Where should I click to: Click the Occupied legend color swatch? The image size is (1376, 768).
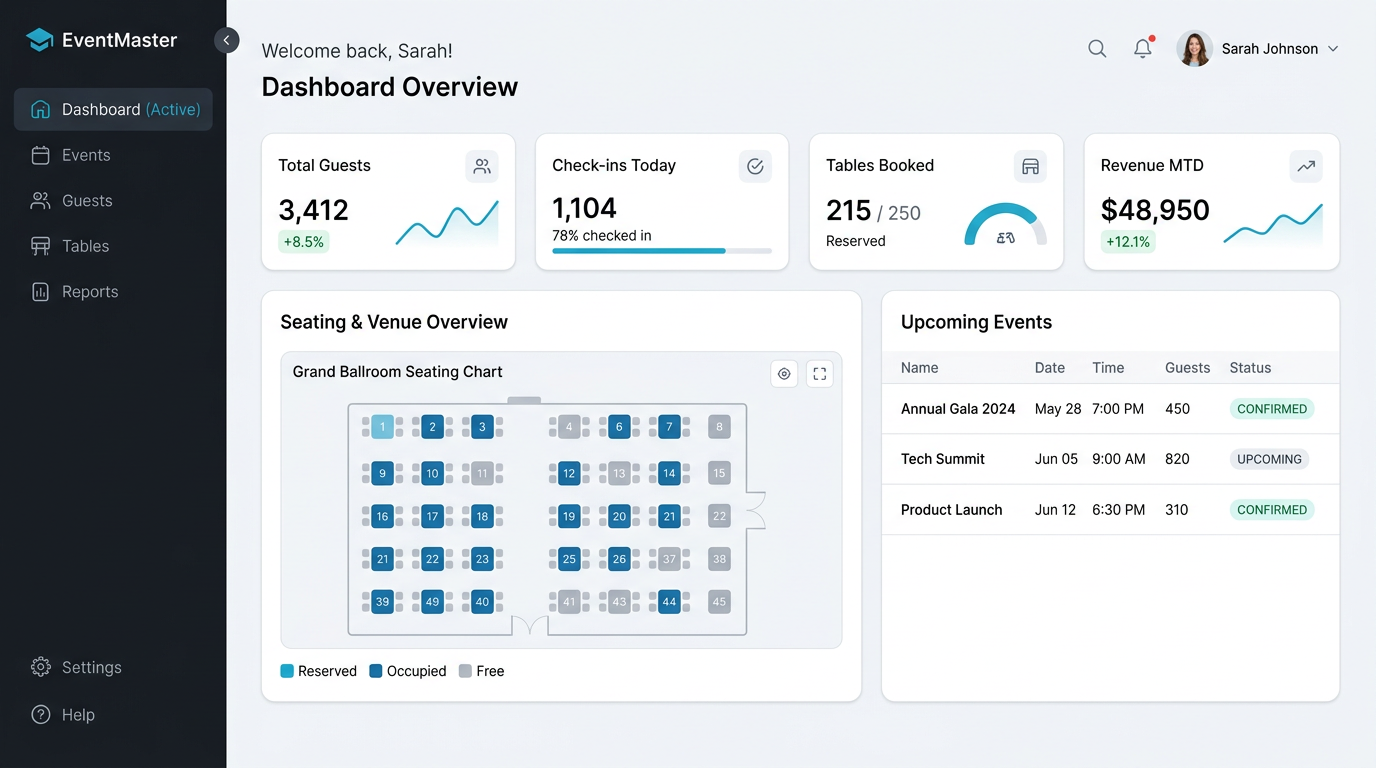coord(376,671)
